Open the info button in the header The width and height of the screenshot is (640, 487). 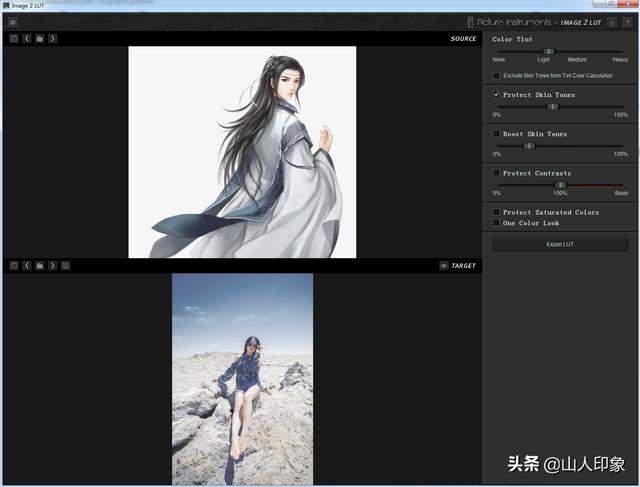[611, 22]
